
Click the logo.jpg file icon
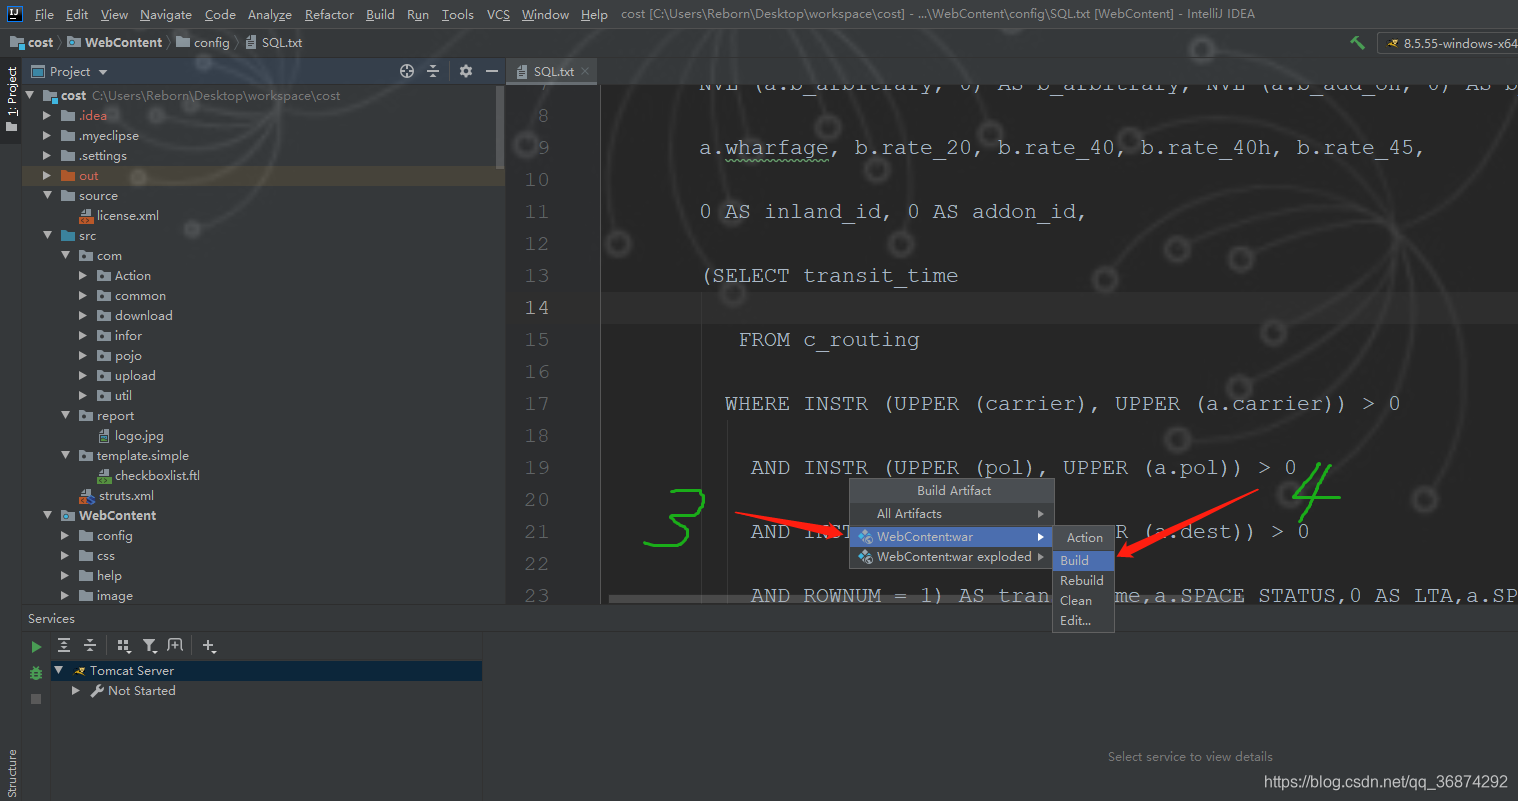point(104,436)
